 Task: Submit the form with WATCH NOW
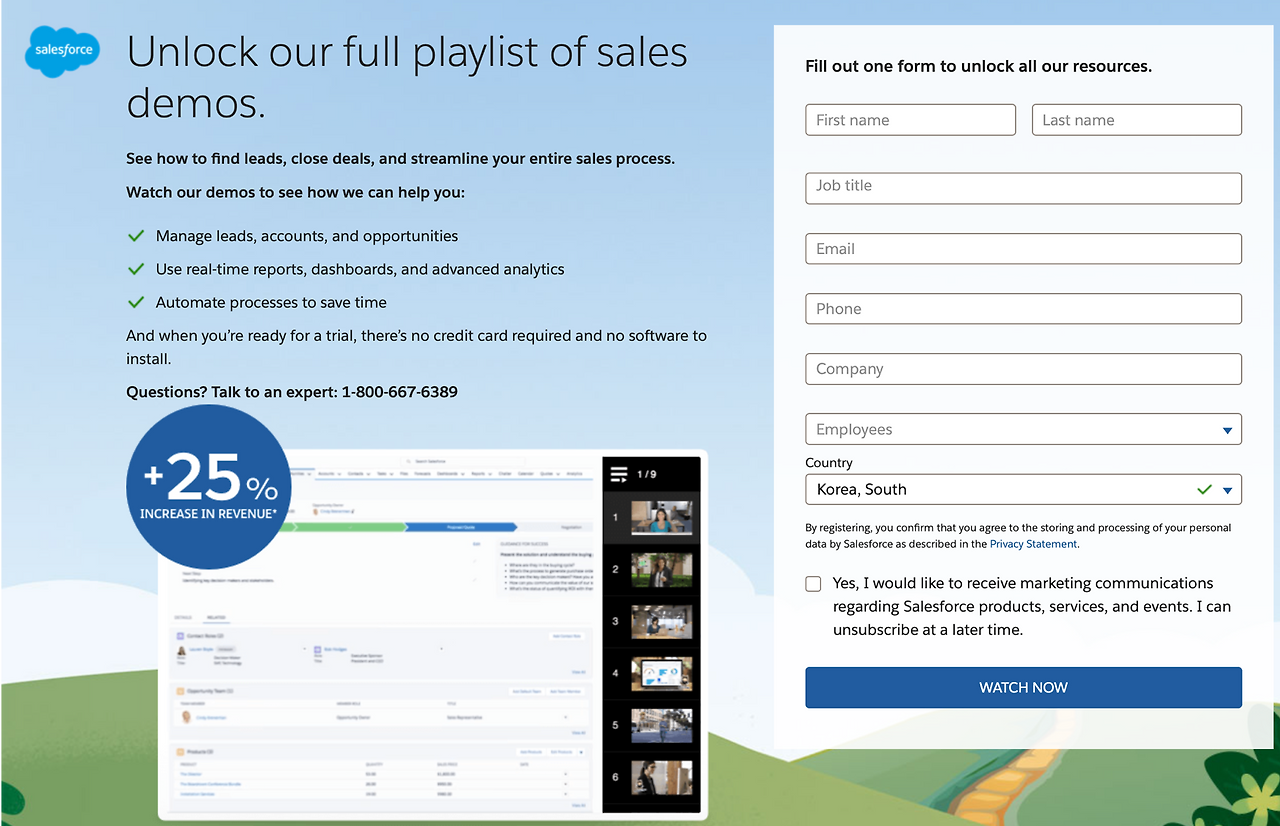1023,688
